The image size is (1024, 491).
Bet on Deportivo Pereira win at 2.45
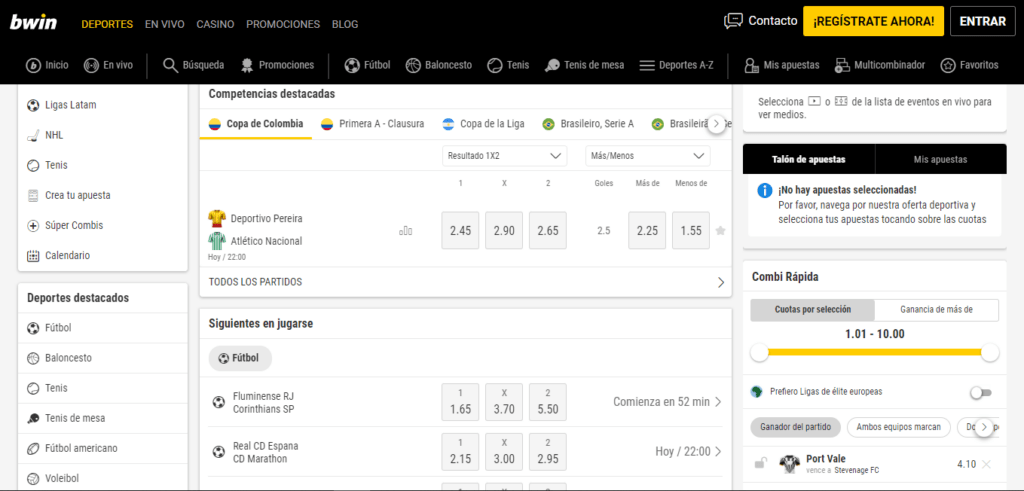coord(460,230)
